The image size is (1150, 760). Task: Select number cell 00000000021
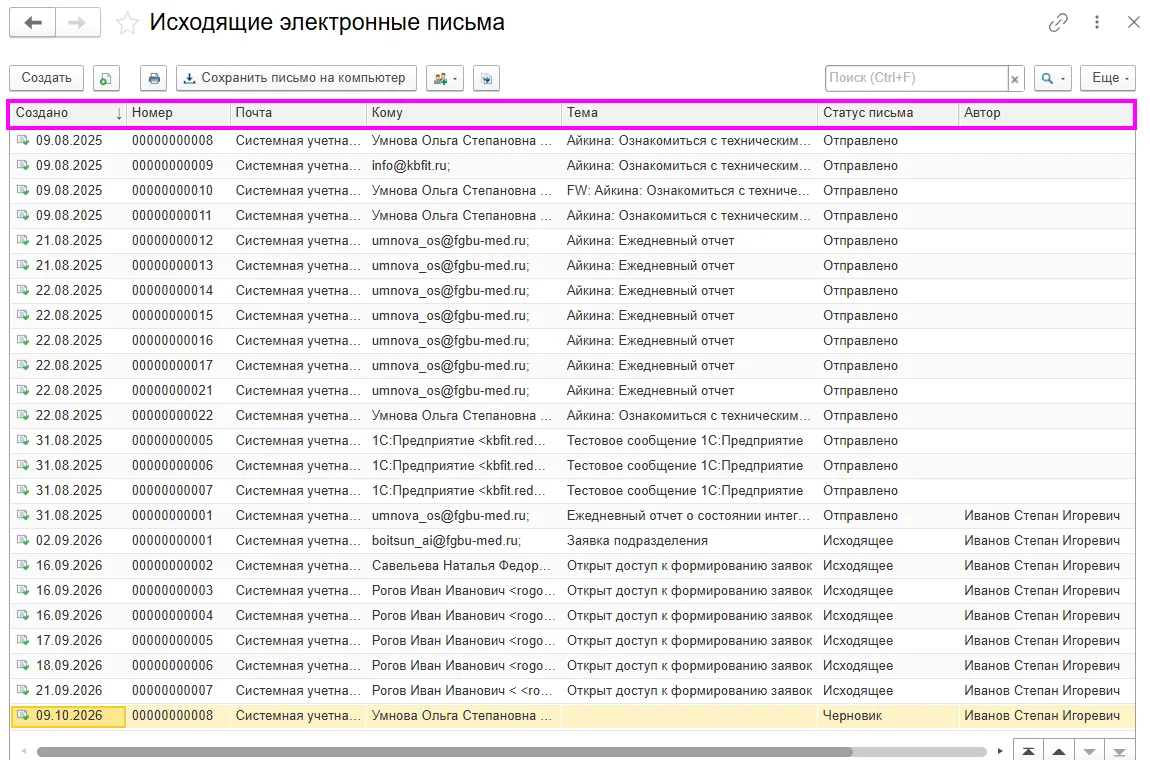coord(178,390)
